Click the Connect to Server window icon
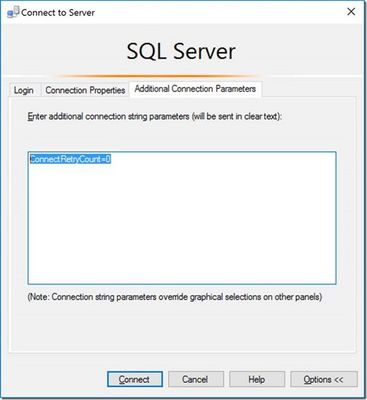The image size is (367, 400). [13, 12]
